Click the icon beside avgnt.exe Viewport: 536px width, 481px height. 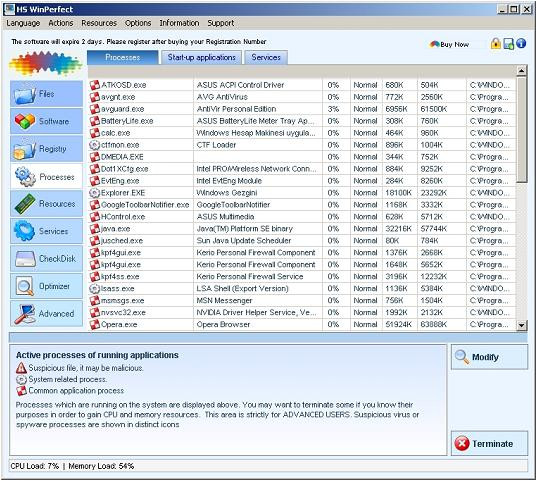(x=95, y=97)
